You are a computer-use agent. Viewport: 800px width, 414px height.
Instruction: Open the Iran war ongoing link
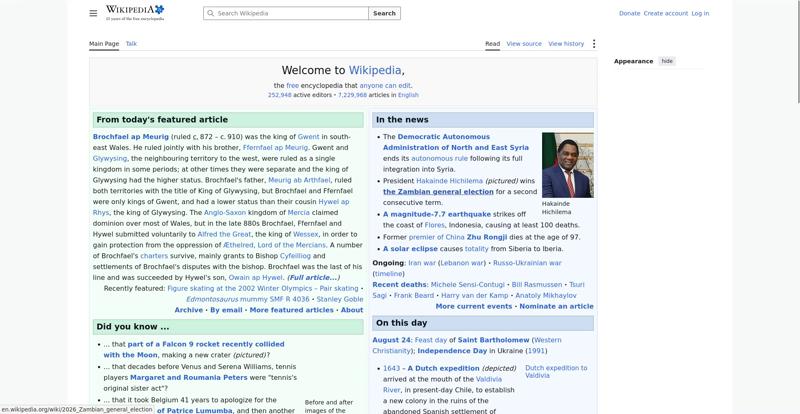pos(422,263)
